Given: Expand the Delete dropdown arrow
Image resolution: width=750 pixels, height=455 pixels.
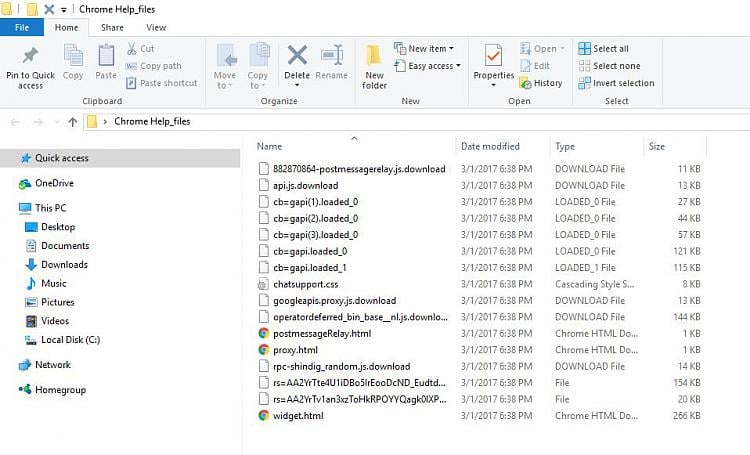Looking at the screenshot, I should [297, 86].
